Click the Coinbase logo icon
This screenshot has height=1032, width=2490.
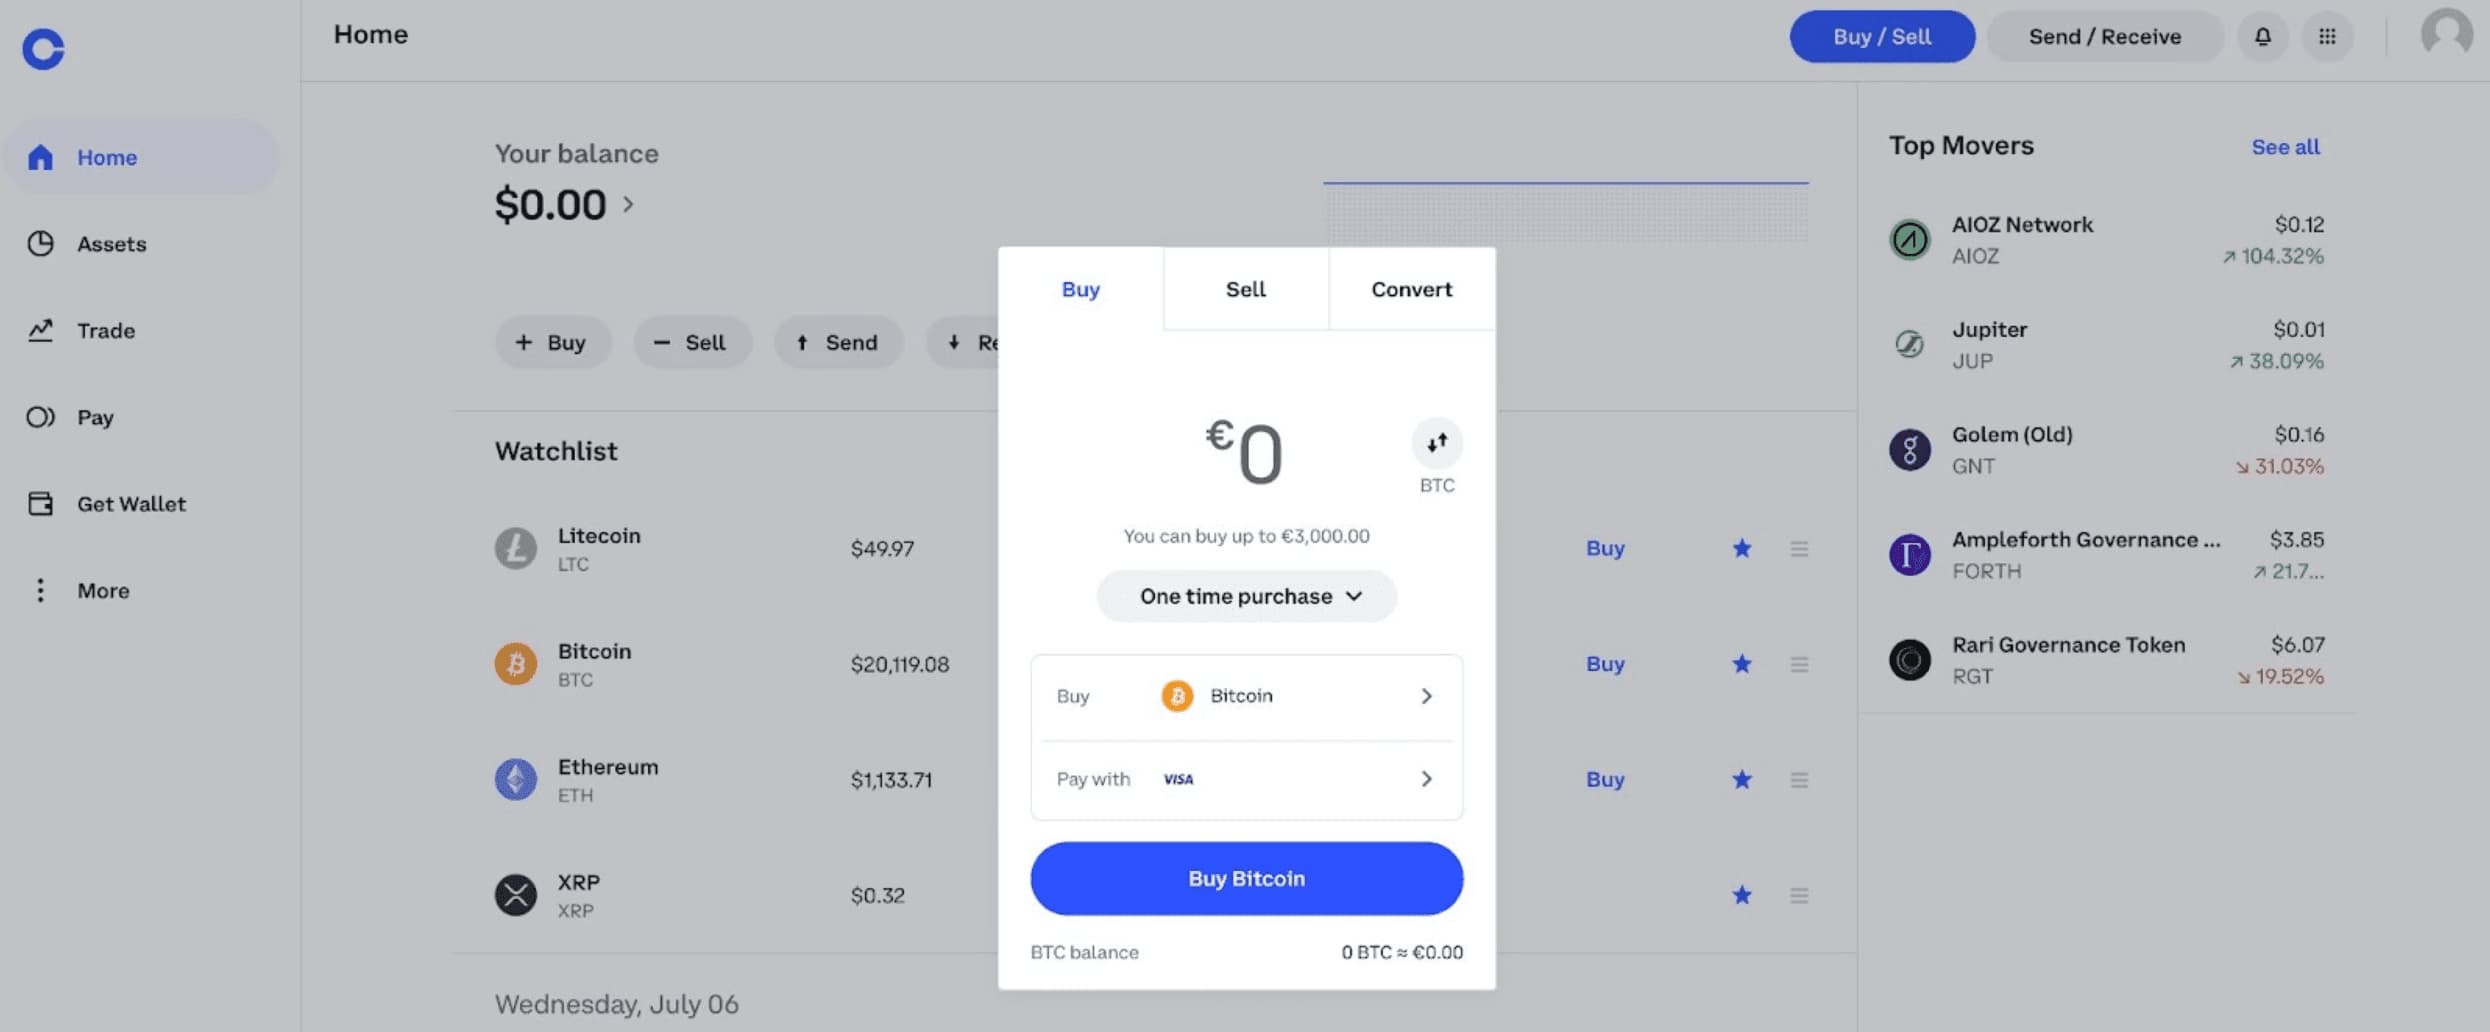point(43,47)
